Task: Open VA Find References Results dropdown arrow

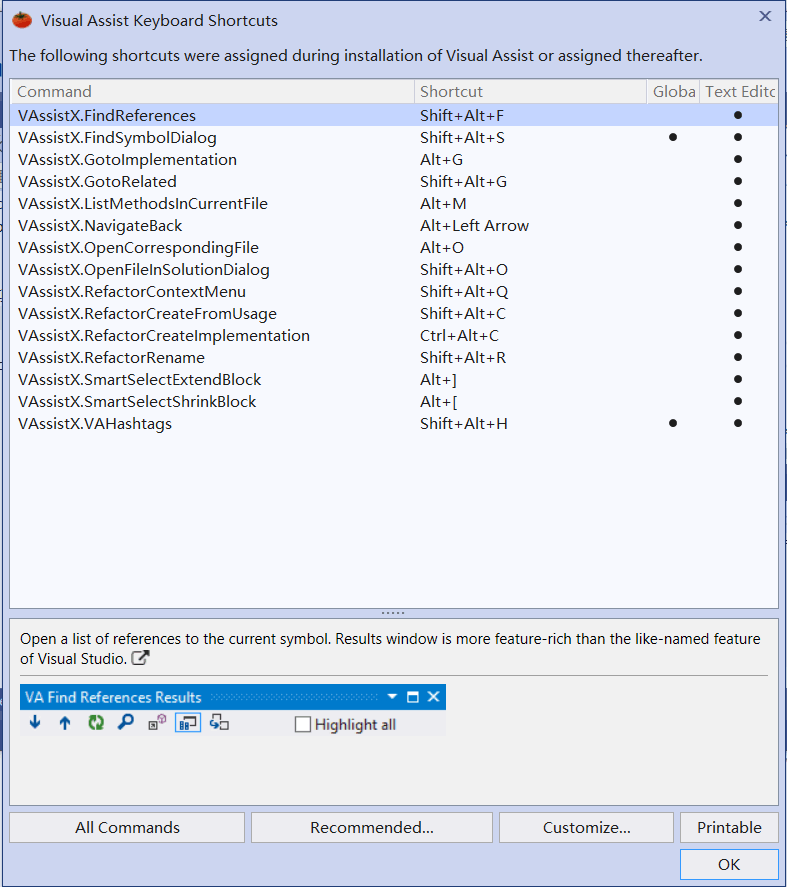Action: pyautogui.click(x=392, y=696)
